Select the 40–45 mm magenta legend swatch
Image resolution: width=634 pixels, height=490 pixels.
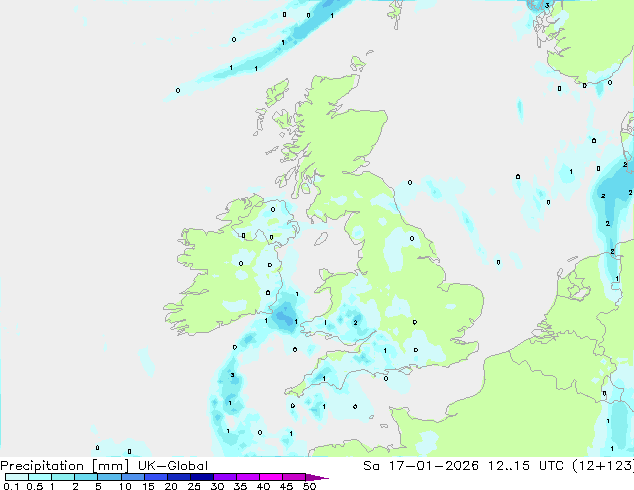click(271, 477)
